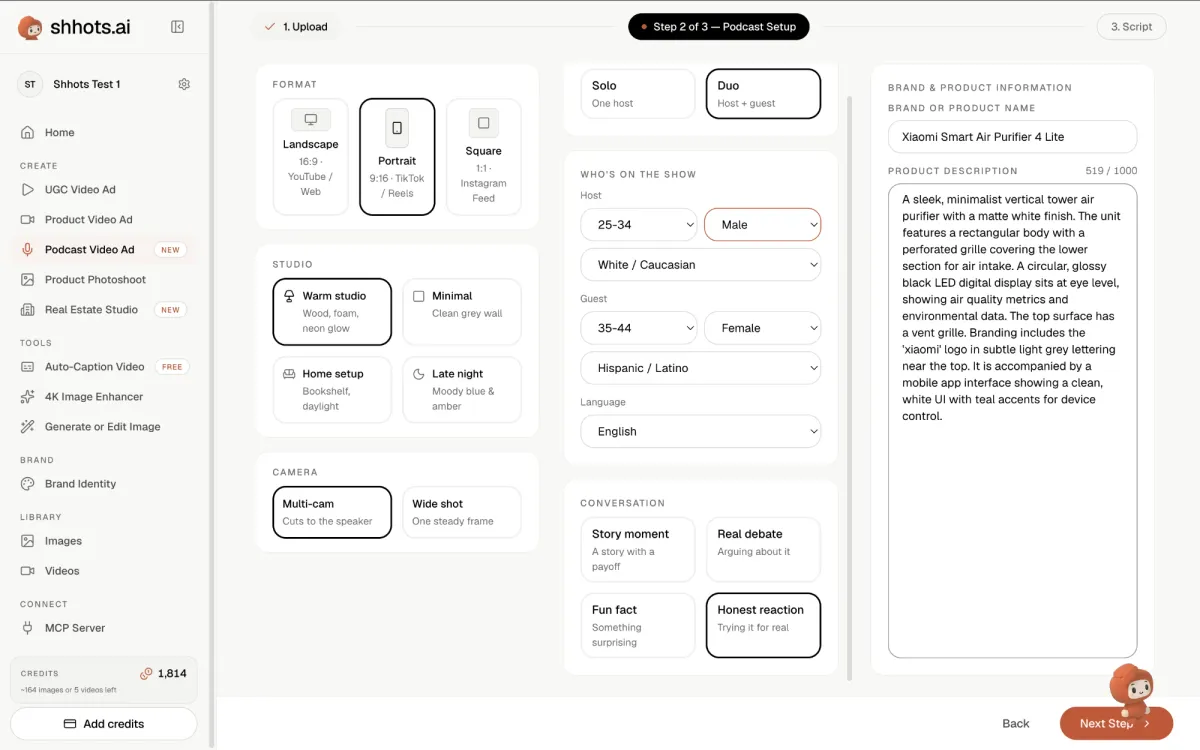This screenshot has width=1200, height=750.
Task: Click the Brand Identity palette icon
Action: (x=28, y=483)
